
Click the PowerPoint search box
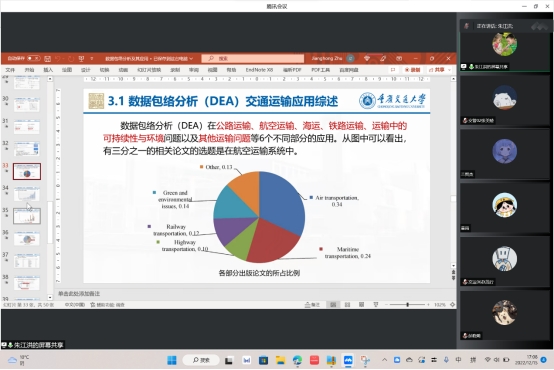pos(253,58)
